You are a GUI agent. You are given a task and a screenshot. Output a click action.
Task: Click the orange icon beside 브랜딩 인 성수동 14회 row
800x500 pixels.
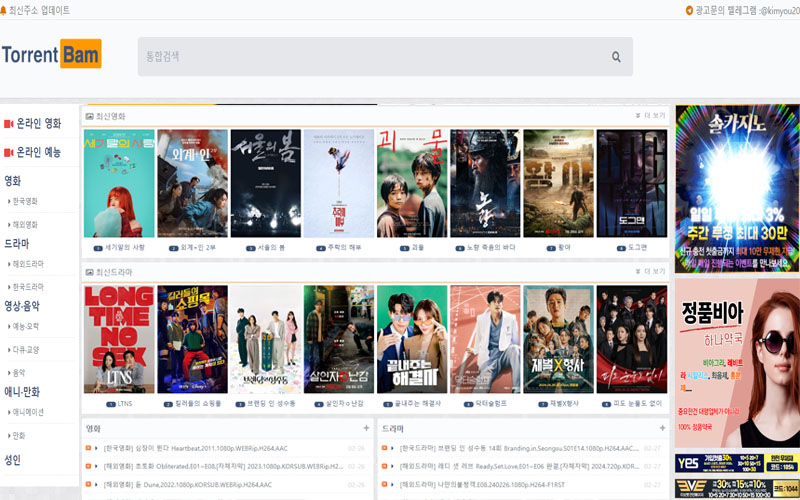[x=384, y=448]
